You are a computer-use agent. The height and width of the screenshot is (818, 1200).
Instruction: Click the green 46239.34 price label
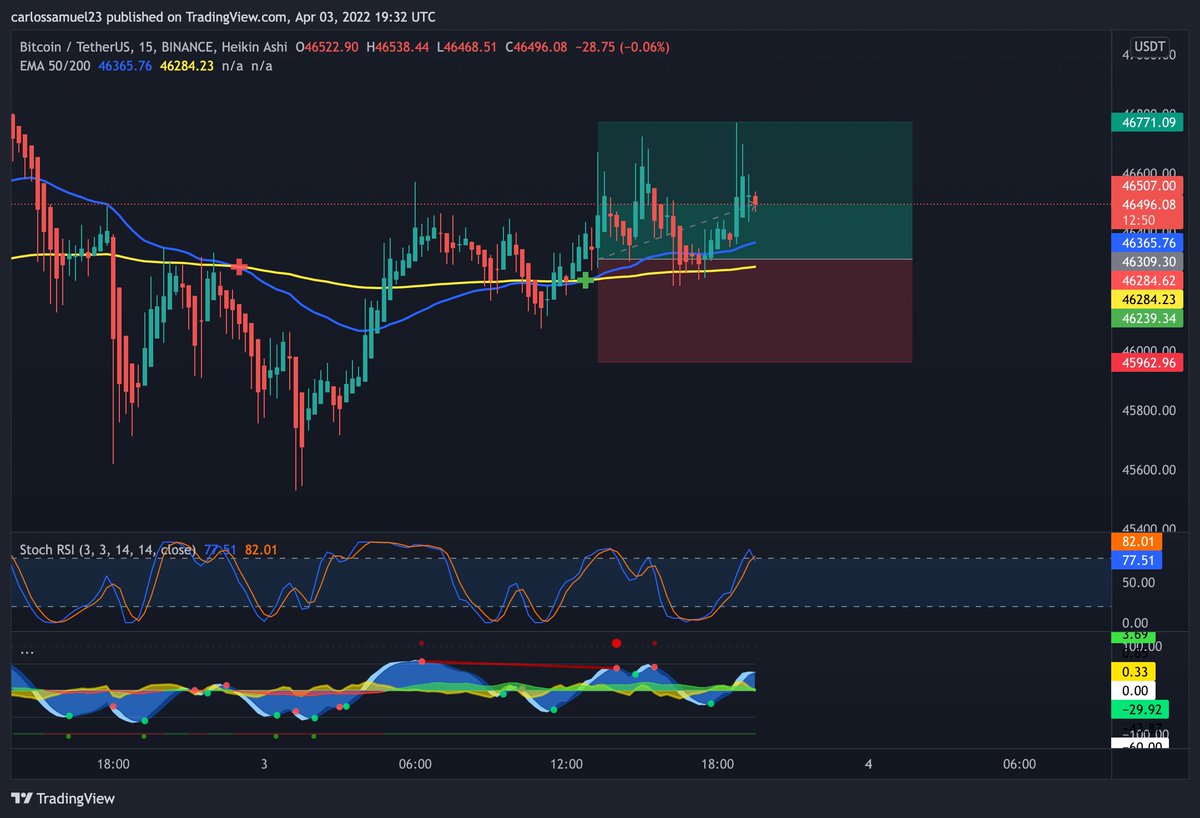point(1146,318)
